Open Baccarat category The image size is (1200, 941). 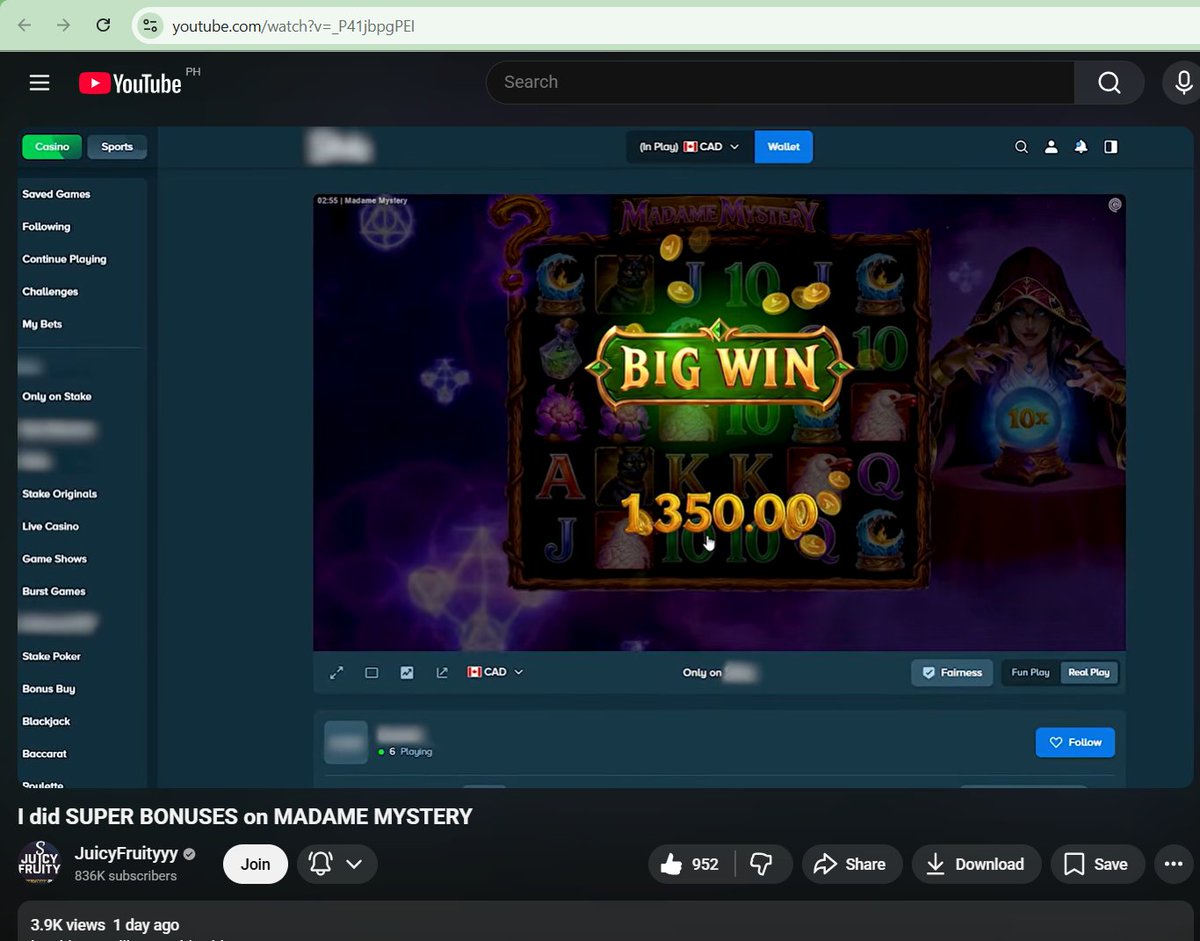click(46, 754)
